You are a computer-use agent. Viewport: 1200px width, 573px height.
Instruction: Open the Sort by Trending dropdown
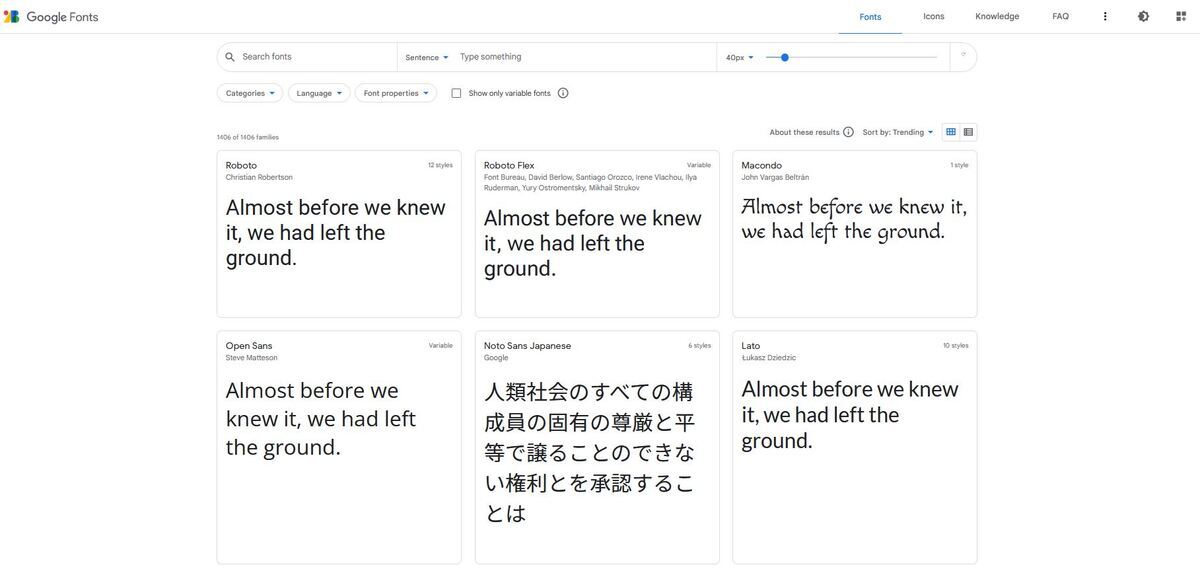point(898,132)
